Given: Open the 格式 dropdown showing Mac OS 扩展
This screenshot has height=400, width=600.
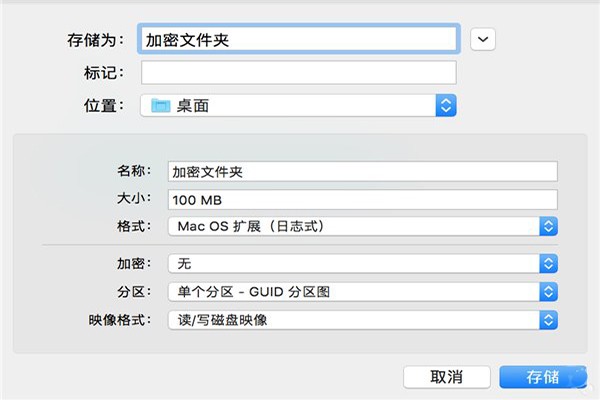Looking at the screenshot, I should pyautogui.click(x=360, y=226).
